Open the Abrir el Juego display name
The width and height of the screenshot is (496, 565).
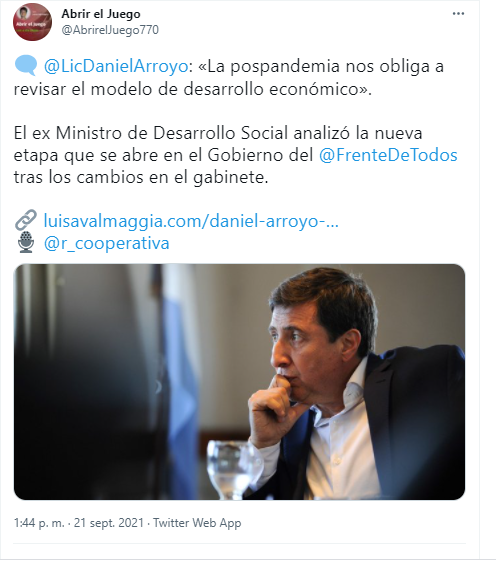[x=101, y=14]
